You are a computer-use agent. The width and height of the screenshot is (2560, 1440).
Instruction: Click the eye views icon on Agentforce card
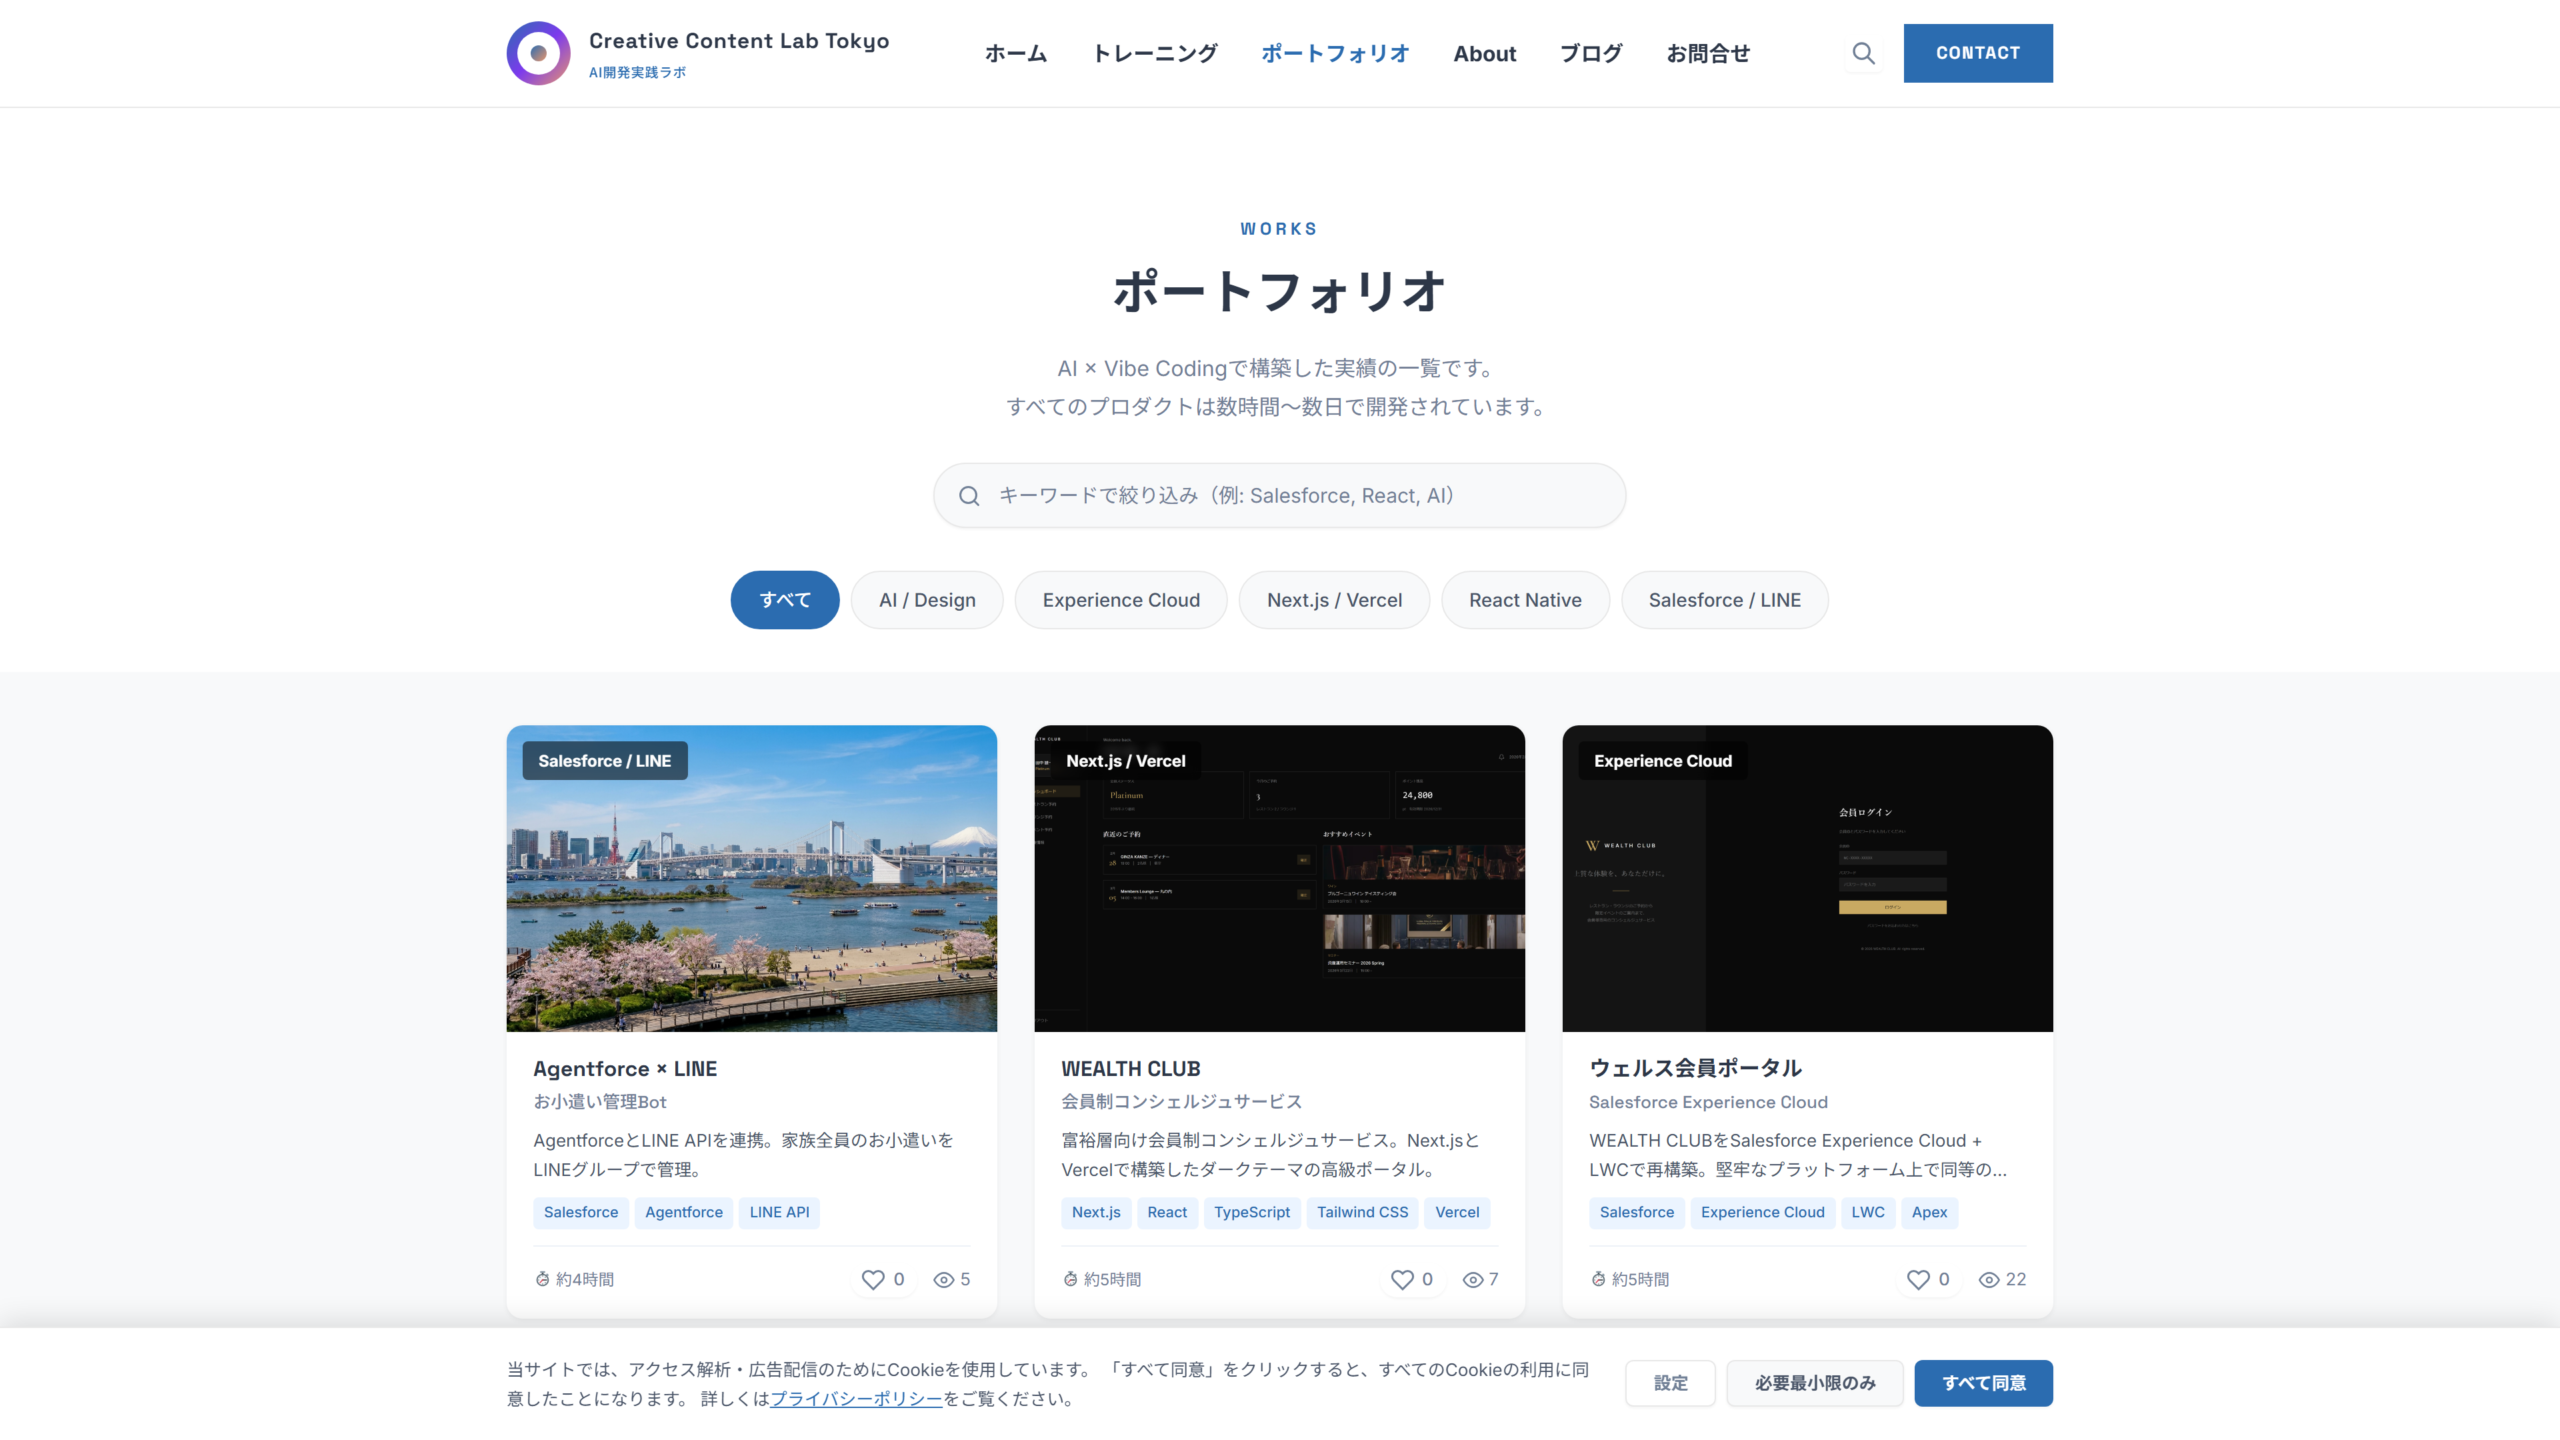coord(943,1280)
